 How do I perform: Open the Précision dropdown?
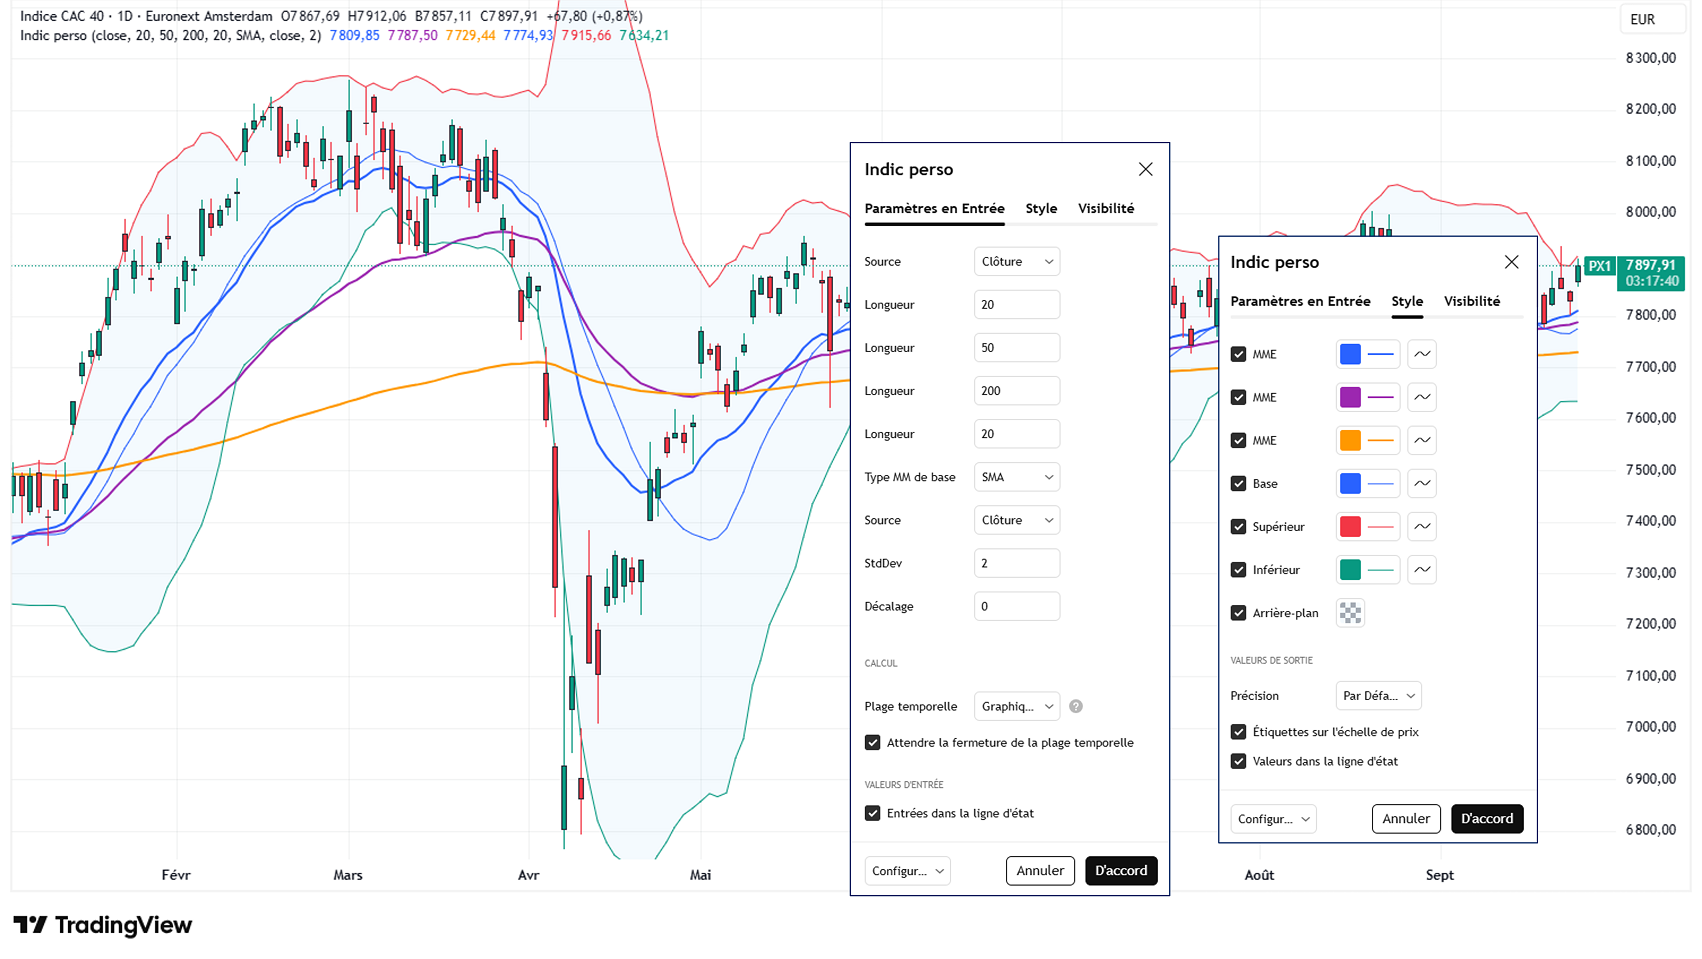pos(1378,696)
